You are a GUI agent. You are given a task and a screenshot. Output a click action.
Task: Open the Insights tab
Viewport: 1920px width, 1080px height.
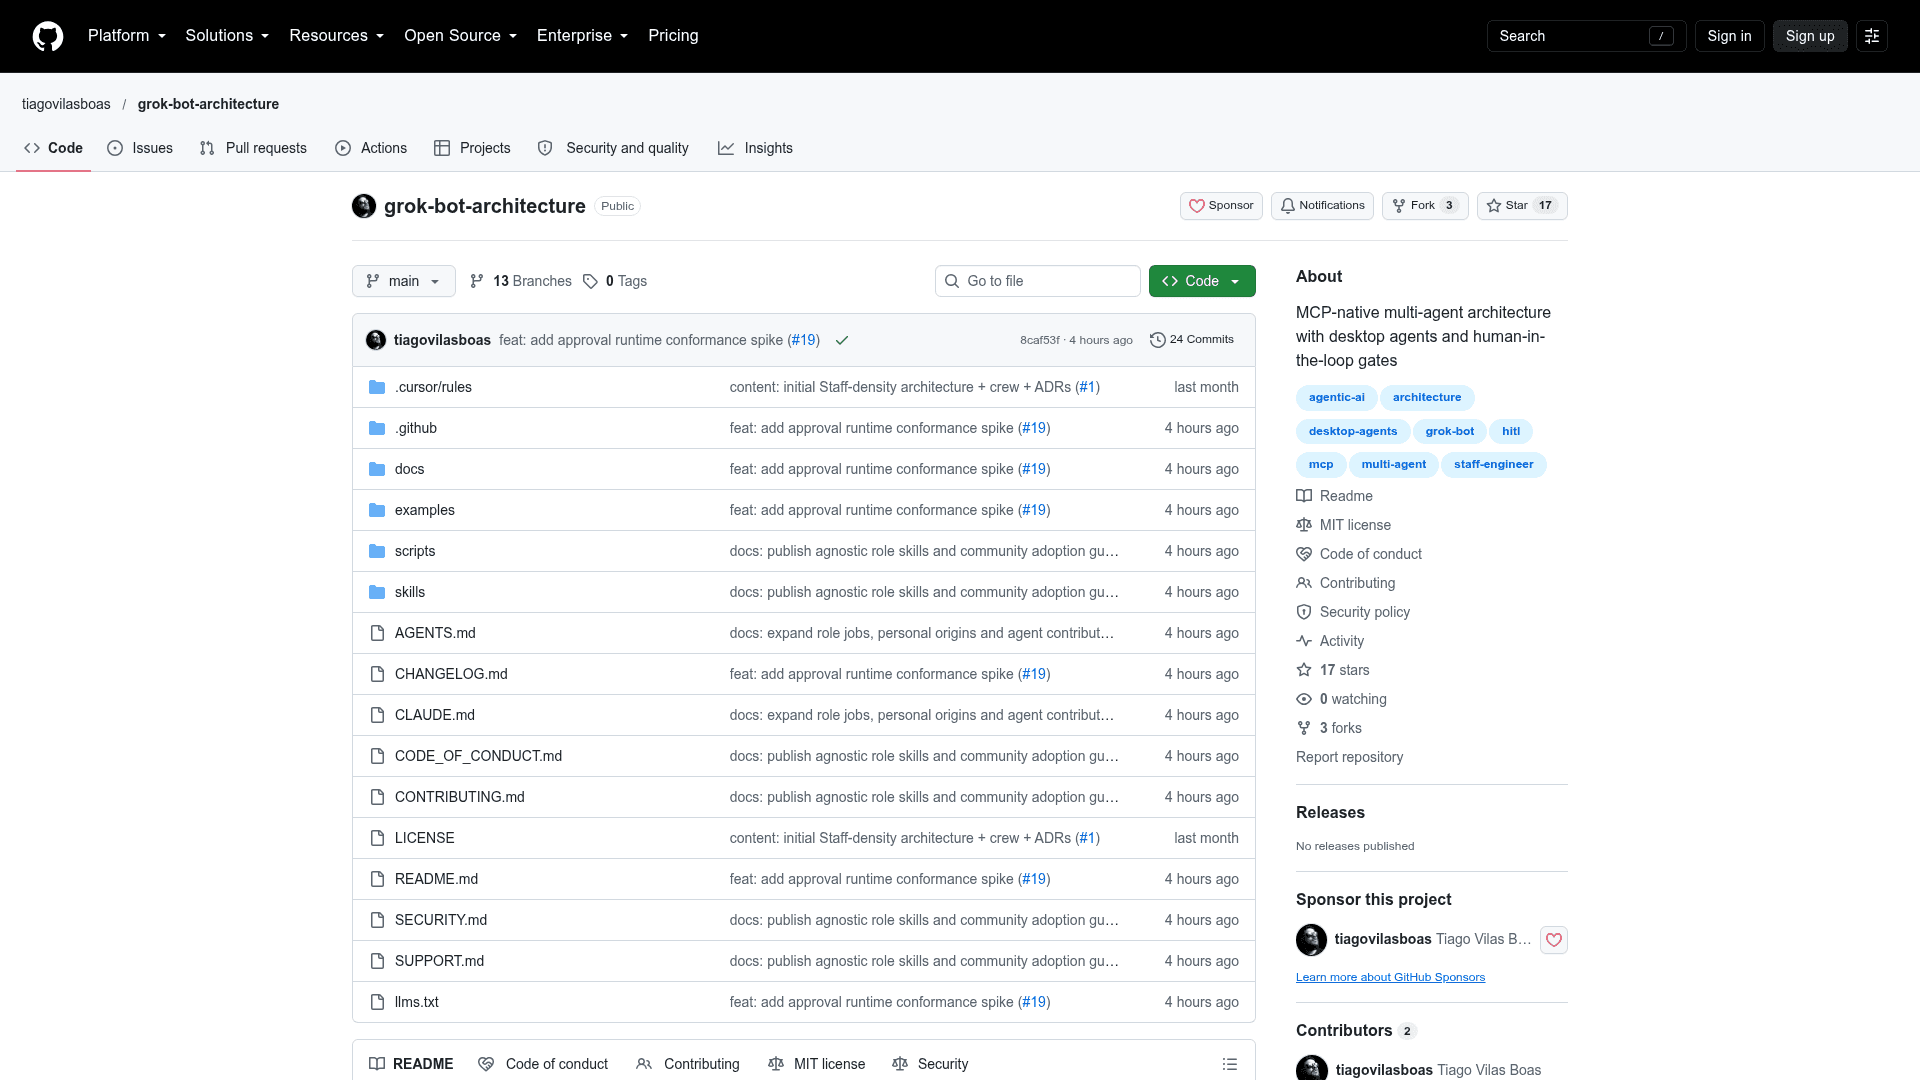tap(755, 148)
